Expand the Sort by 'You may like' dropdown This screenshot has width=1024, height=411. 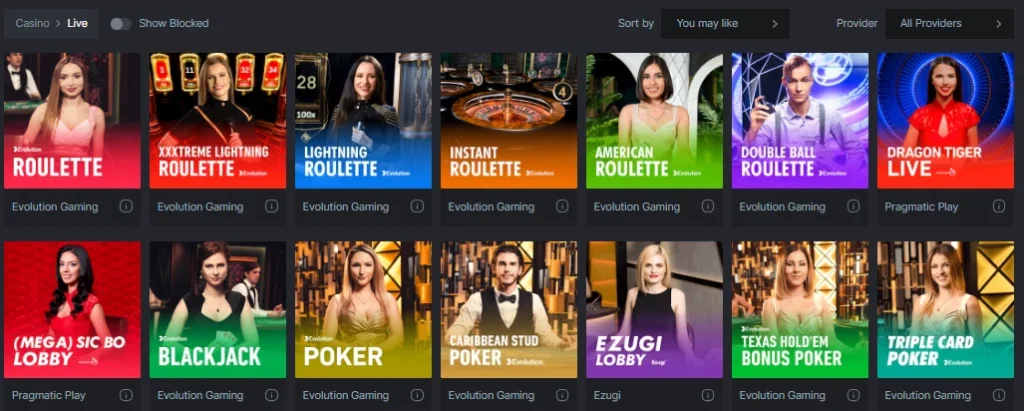[725, 24]
